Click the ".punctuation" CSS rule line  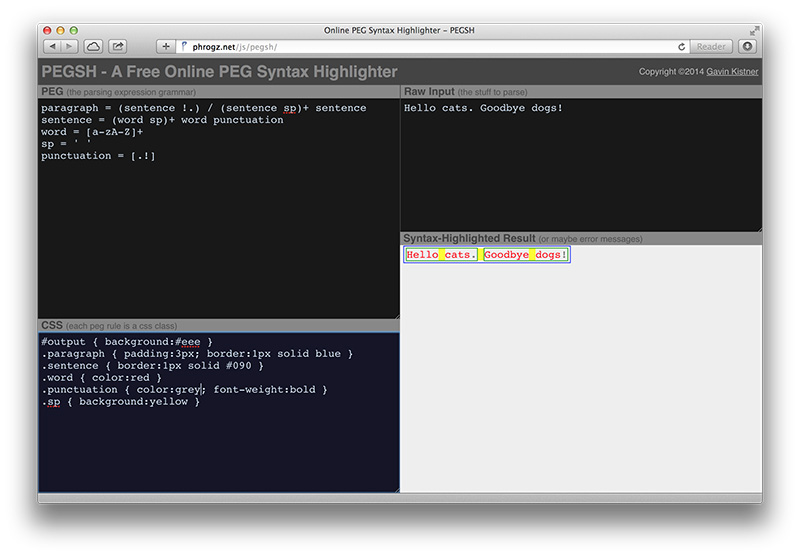pyautogui.click(x=184, y=390)
